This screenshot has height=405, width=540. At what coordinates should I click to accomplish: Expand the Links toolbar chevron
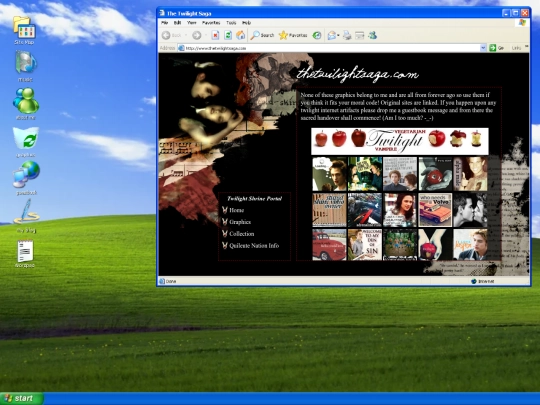527,46
